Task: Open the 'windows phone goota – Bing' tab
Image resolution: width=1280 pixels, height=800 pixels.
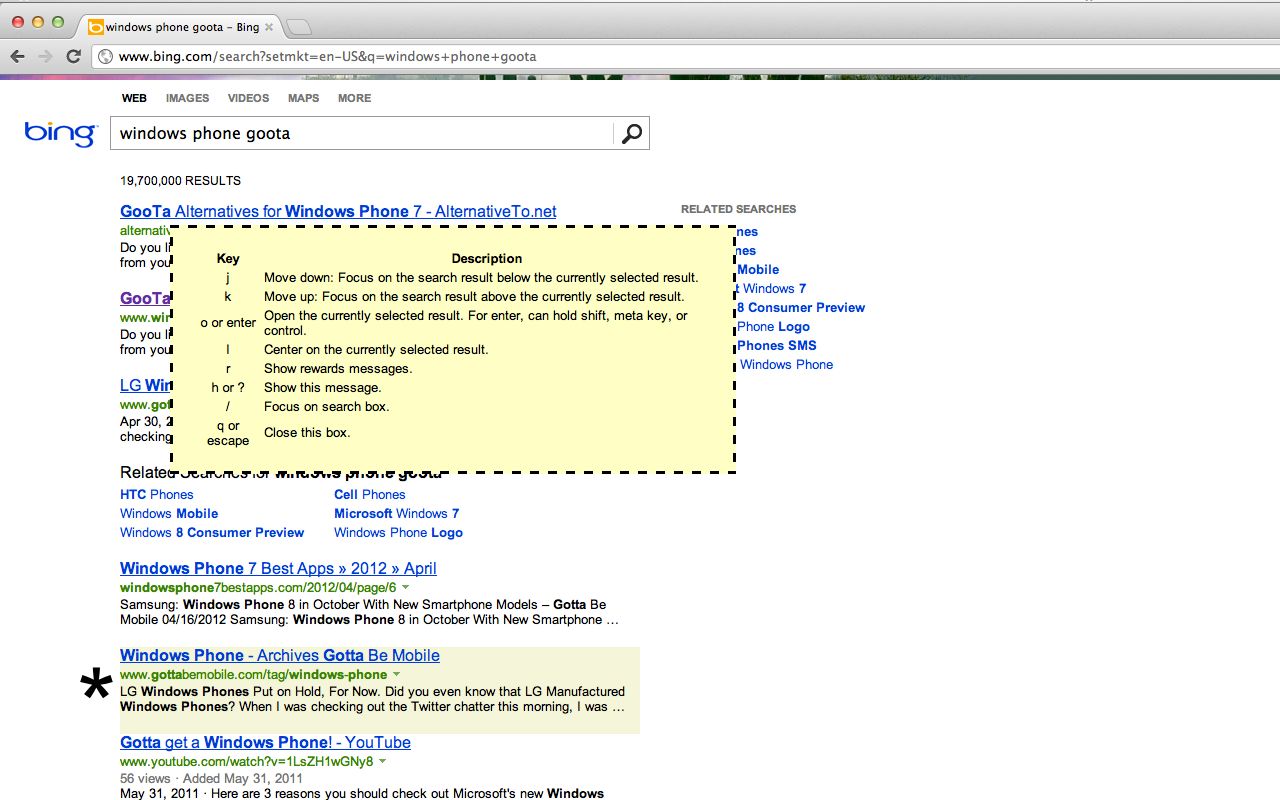Action: point(180,27)
